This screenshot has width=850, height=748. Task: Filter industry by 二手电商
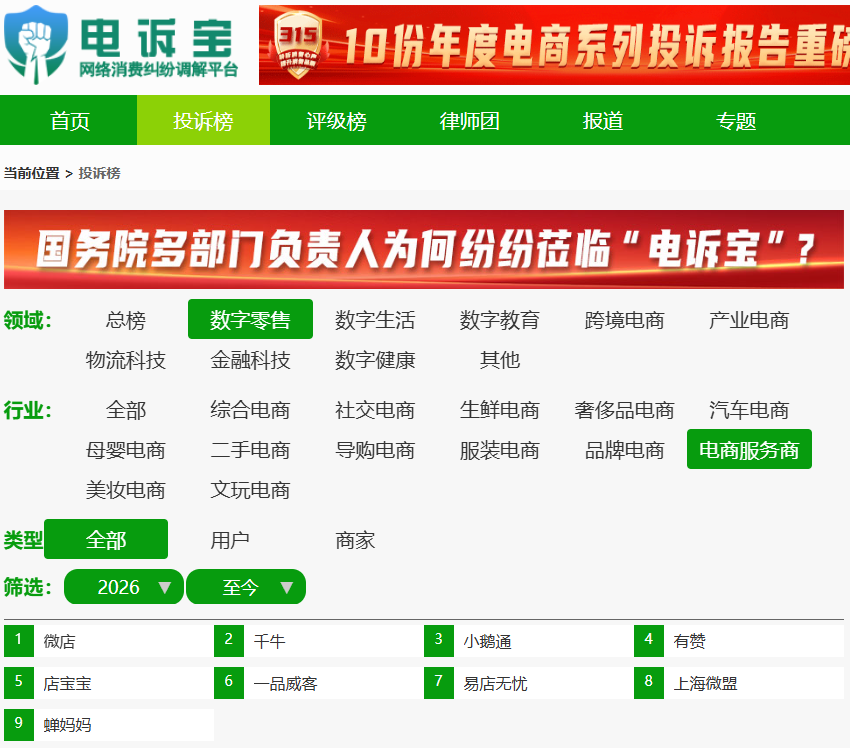pos(250,450)
